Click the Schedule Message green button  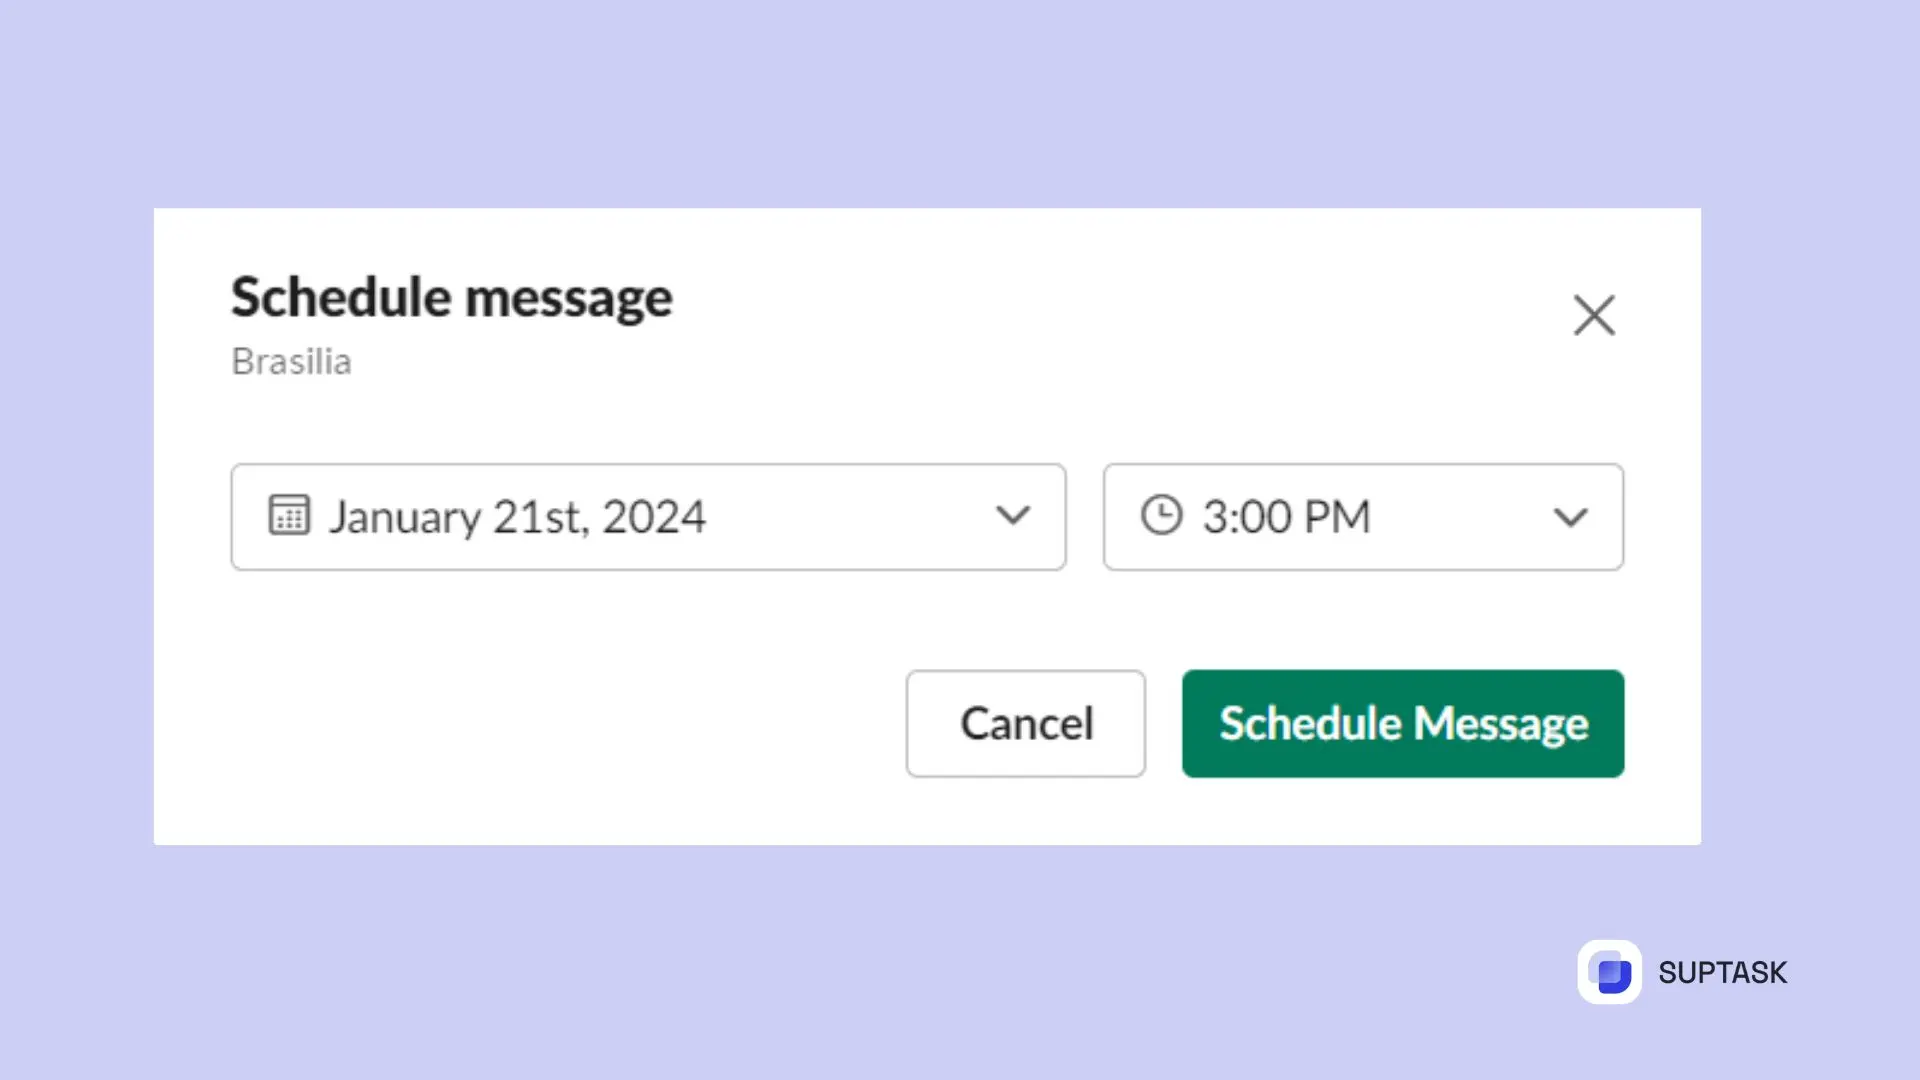click(1402, 723)
